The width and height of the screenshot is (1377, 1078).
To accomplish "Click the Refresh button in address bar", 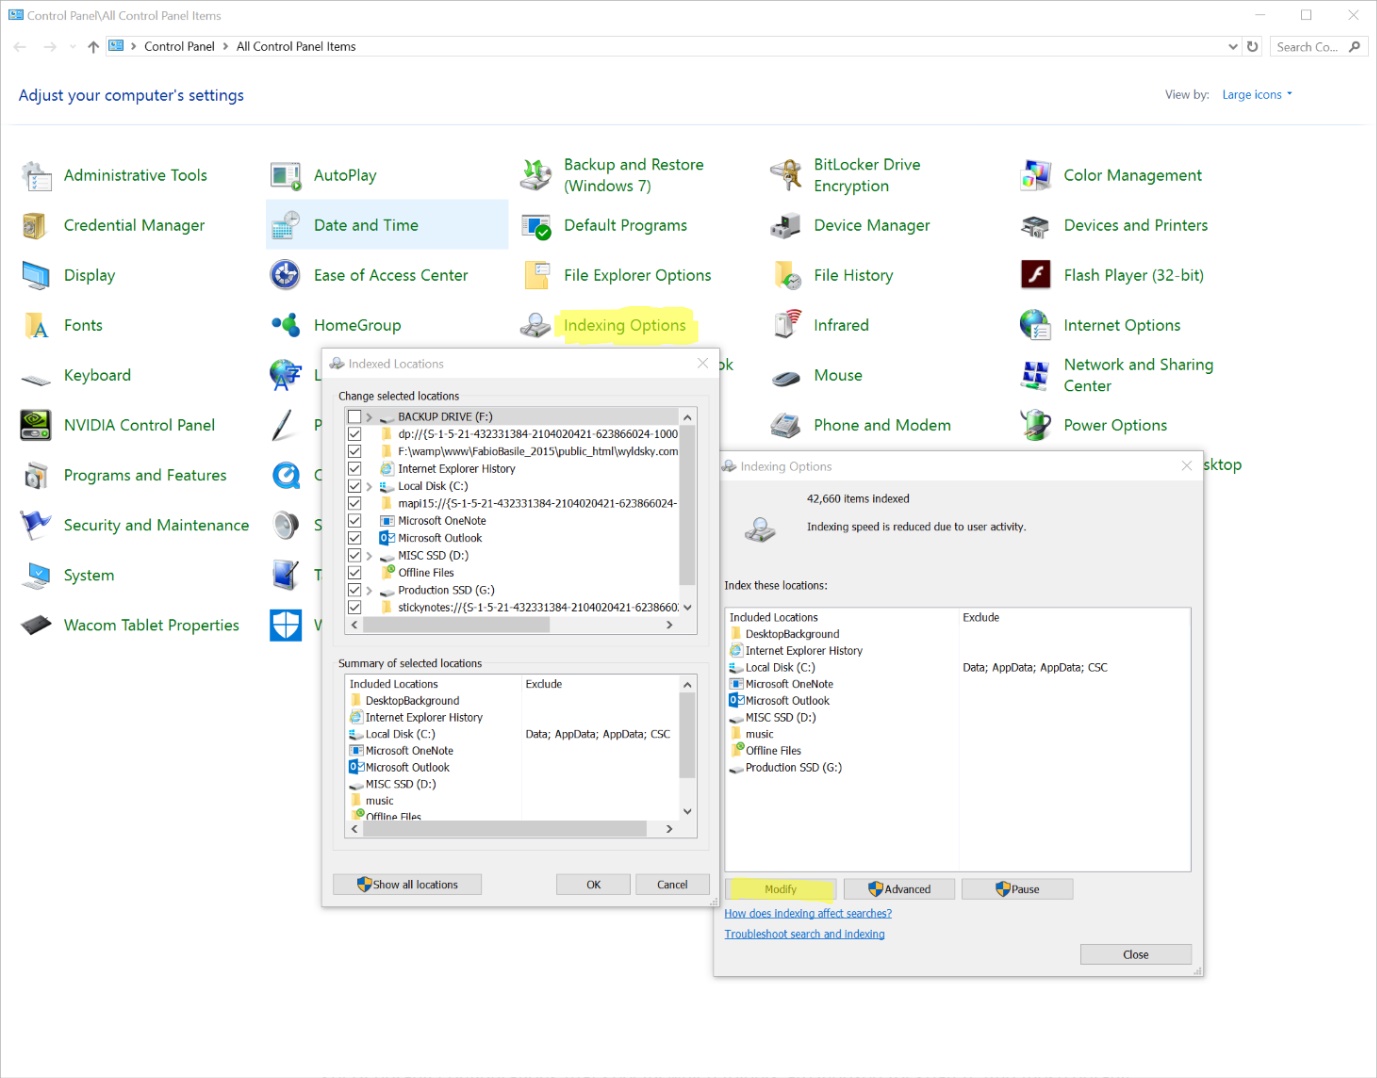I will (x=1252, y=47).
